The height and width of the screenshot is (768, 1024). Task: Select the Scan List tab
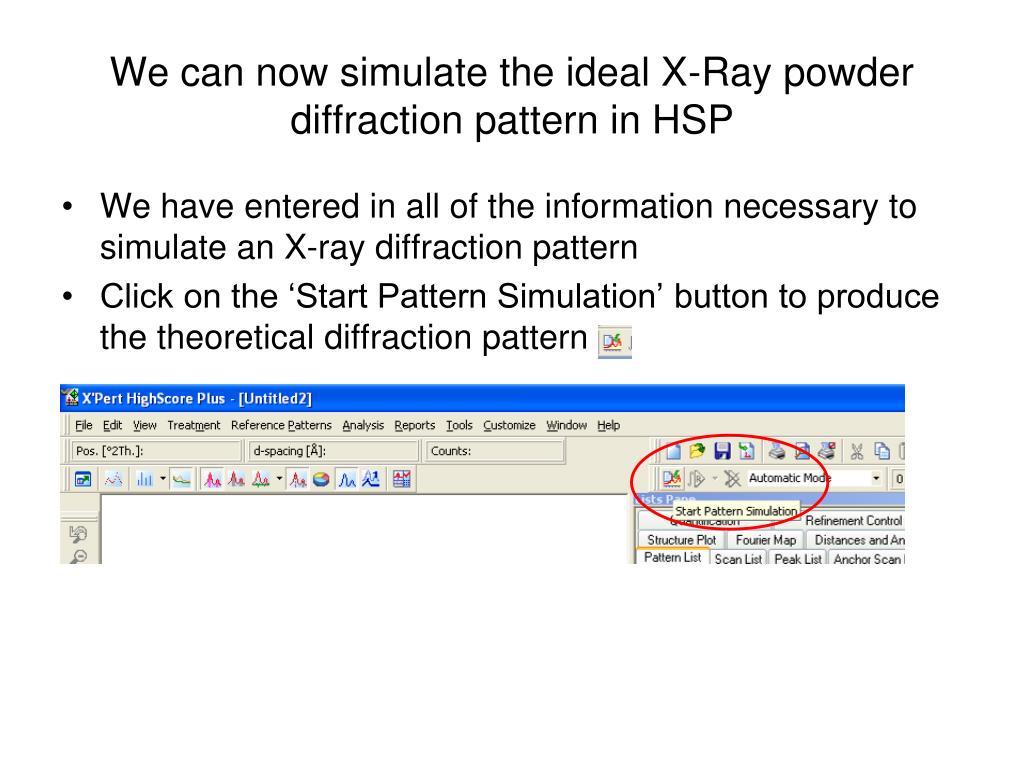pos(738,559)
